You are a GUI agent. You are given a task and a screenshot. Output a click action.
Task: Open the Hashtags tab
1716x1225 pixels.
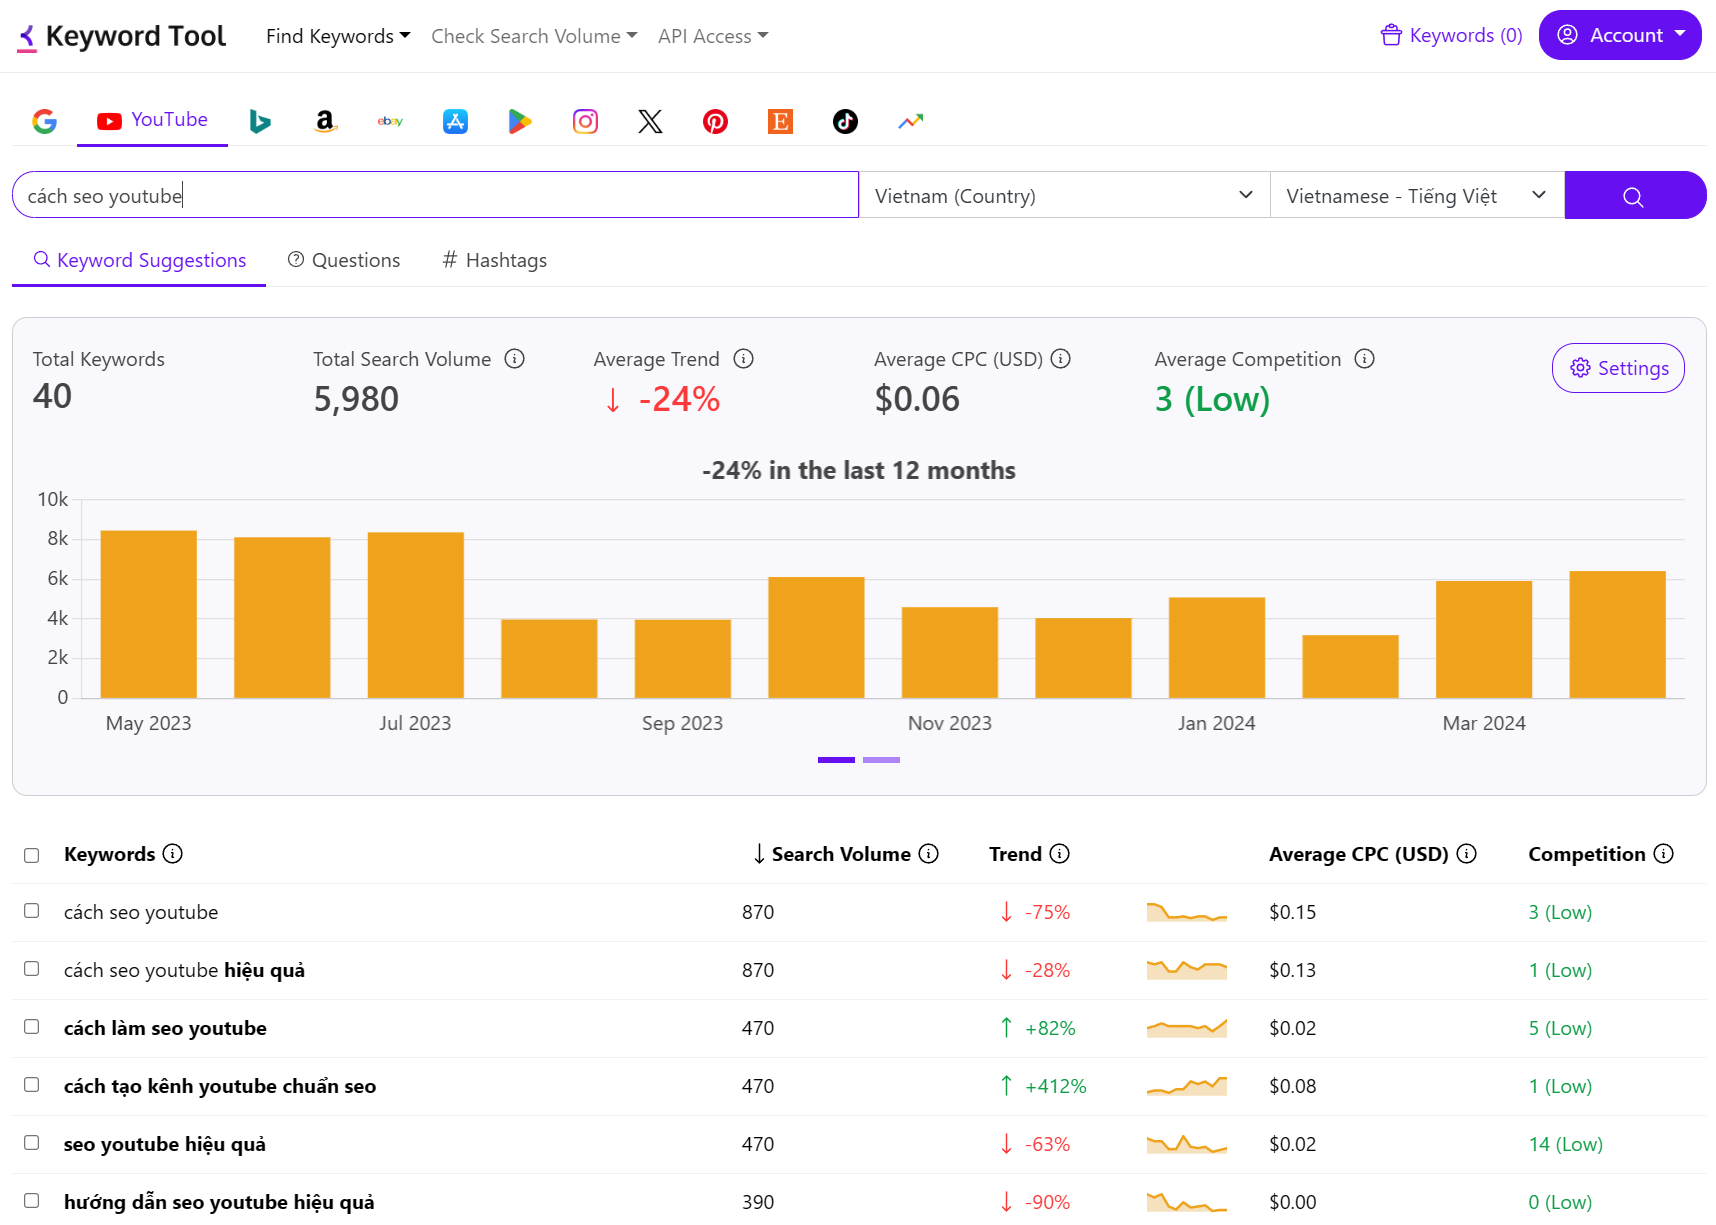pyautogui.click(x=495, y=260)
